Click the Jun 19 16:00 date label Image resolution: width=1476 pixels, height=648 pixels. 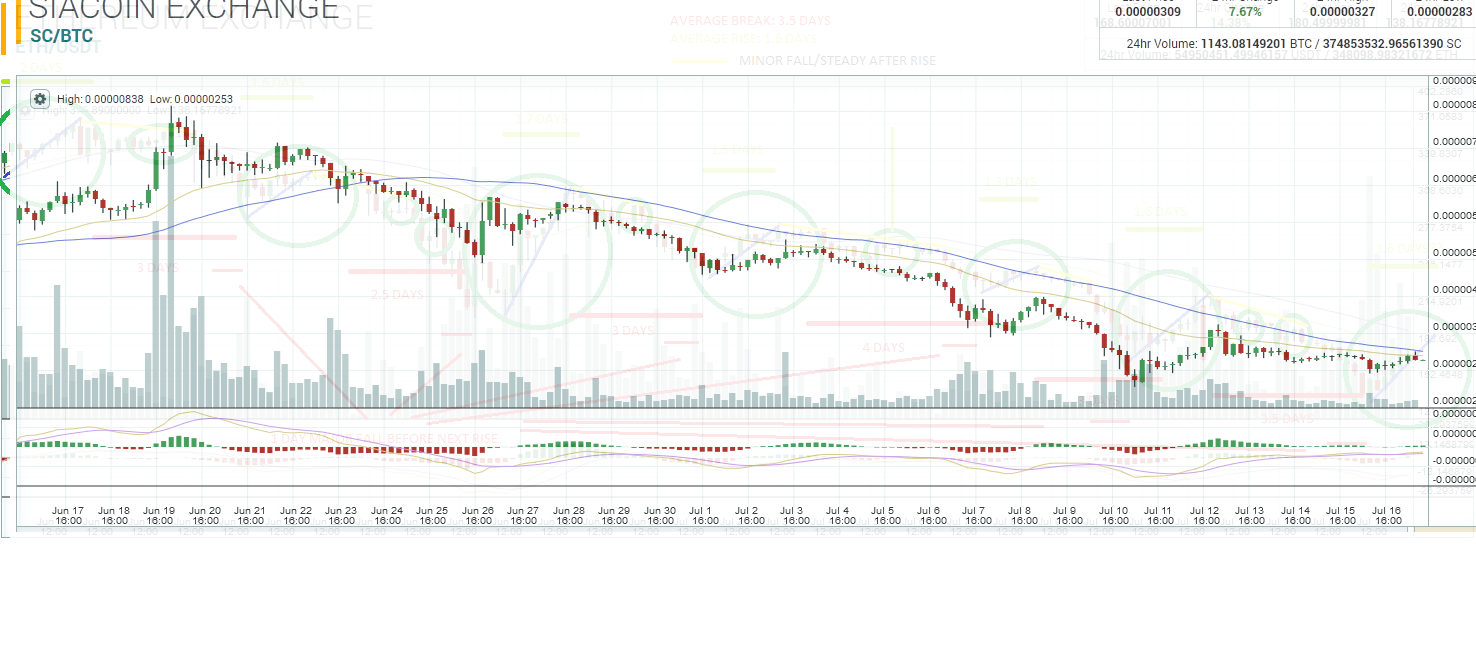point(159,515)
